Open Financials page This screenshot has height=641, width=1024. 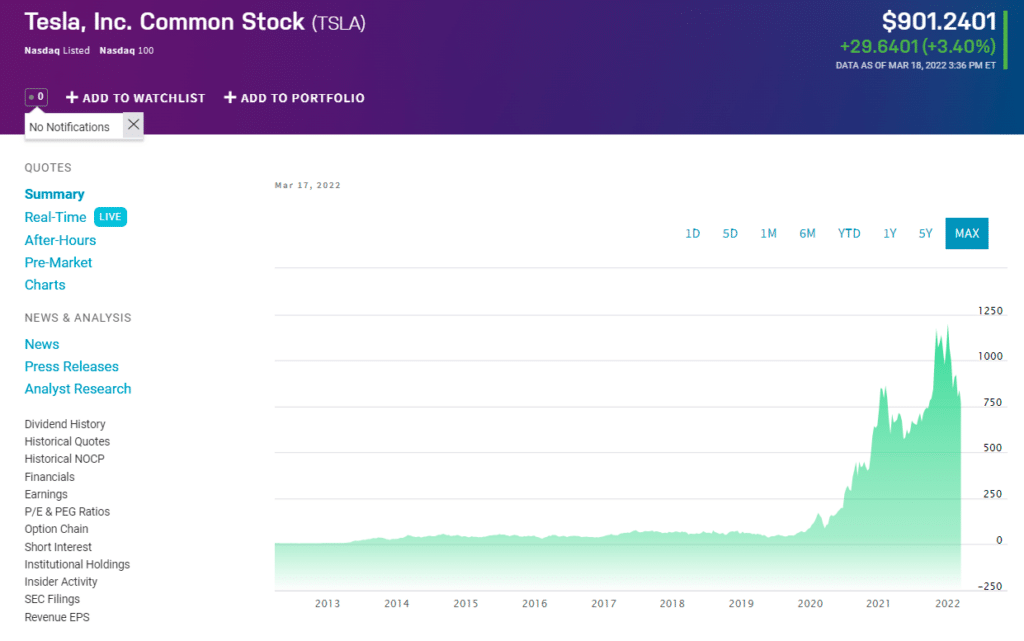50,477
